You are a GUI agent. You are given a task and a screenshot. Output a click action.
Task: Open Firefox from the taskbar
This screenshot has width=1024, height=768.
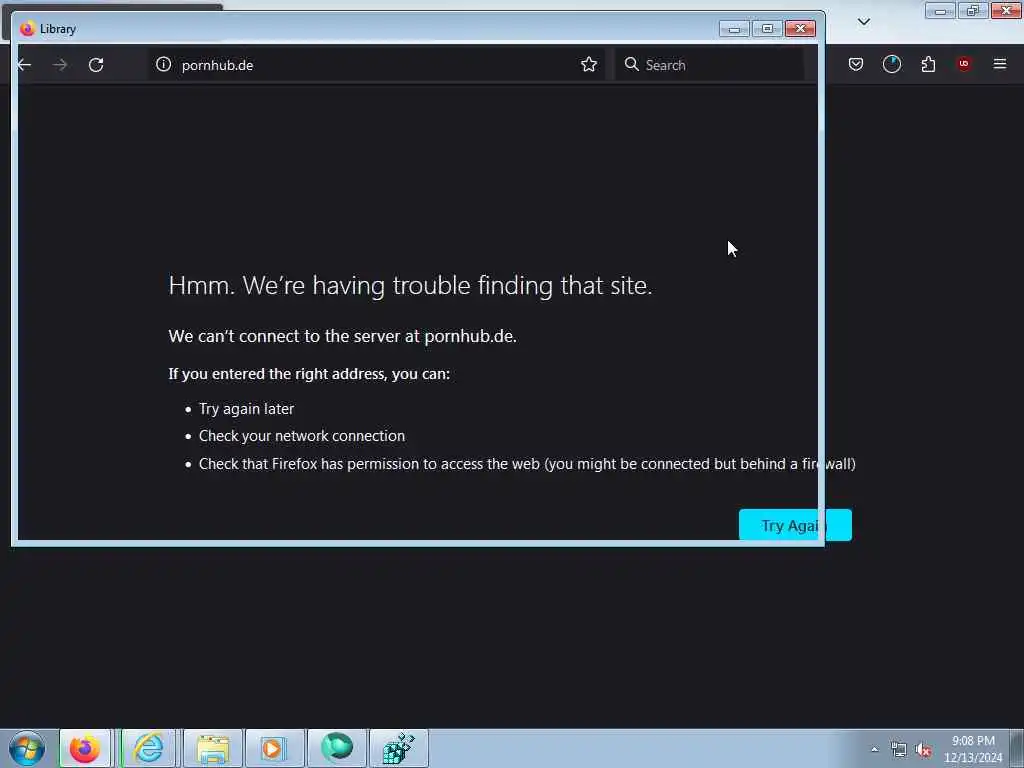coord(86,748)
